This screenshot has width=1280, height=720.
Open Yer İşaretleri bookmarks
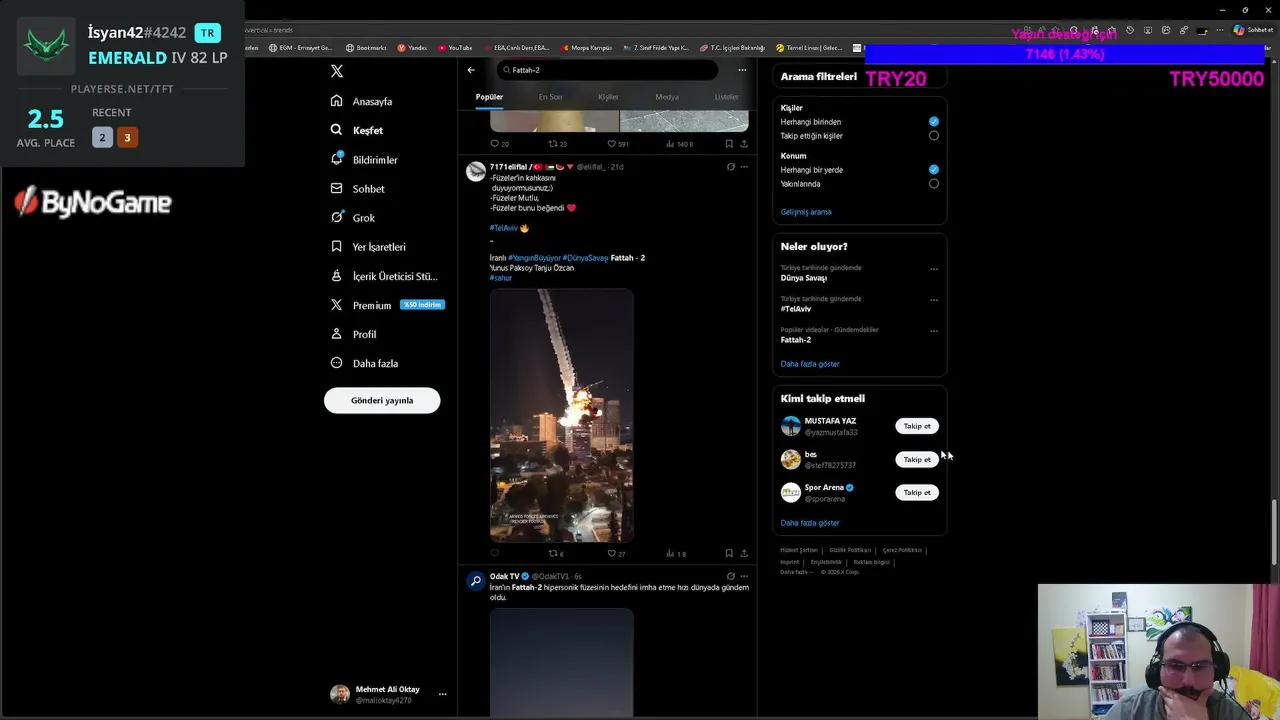point(368,247)
